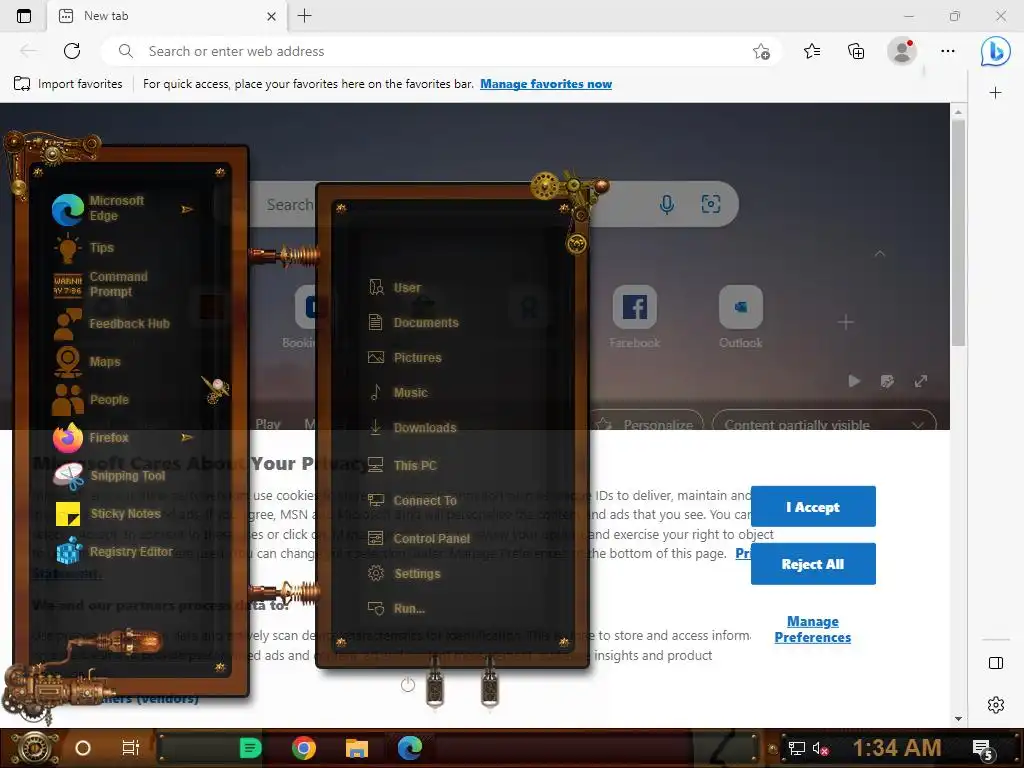
Task: Click the power button below start menu
Action: pos(408,684)
